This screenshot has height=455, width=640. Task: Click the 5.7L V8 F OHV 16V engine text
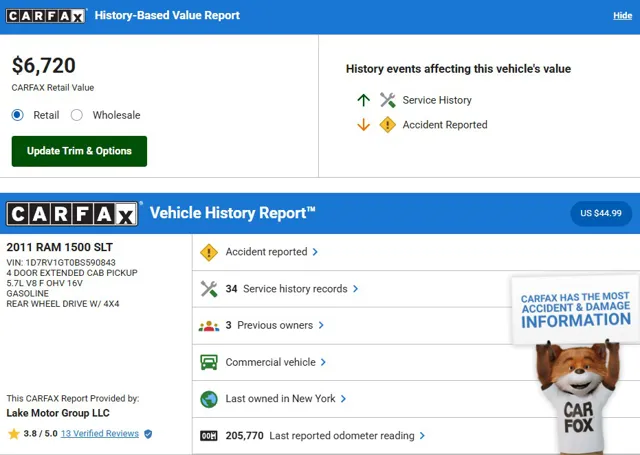tap(44, 283)
